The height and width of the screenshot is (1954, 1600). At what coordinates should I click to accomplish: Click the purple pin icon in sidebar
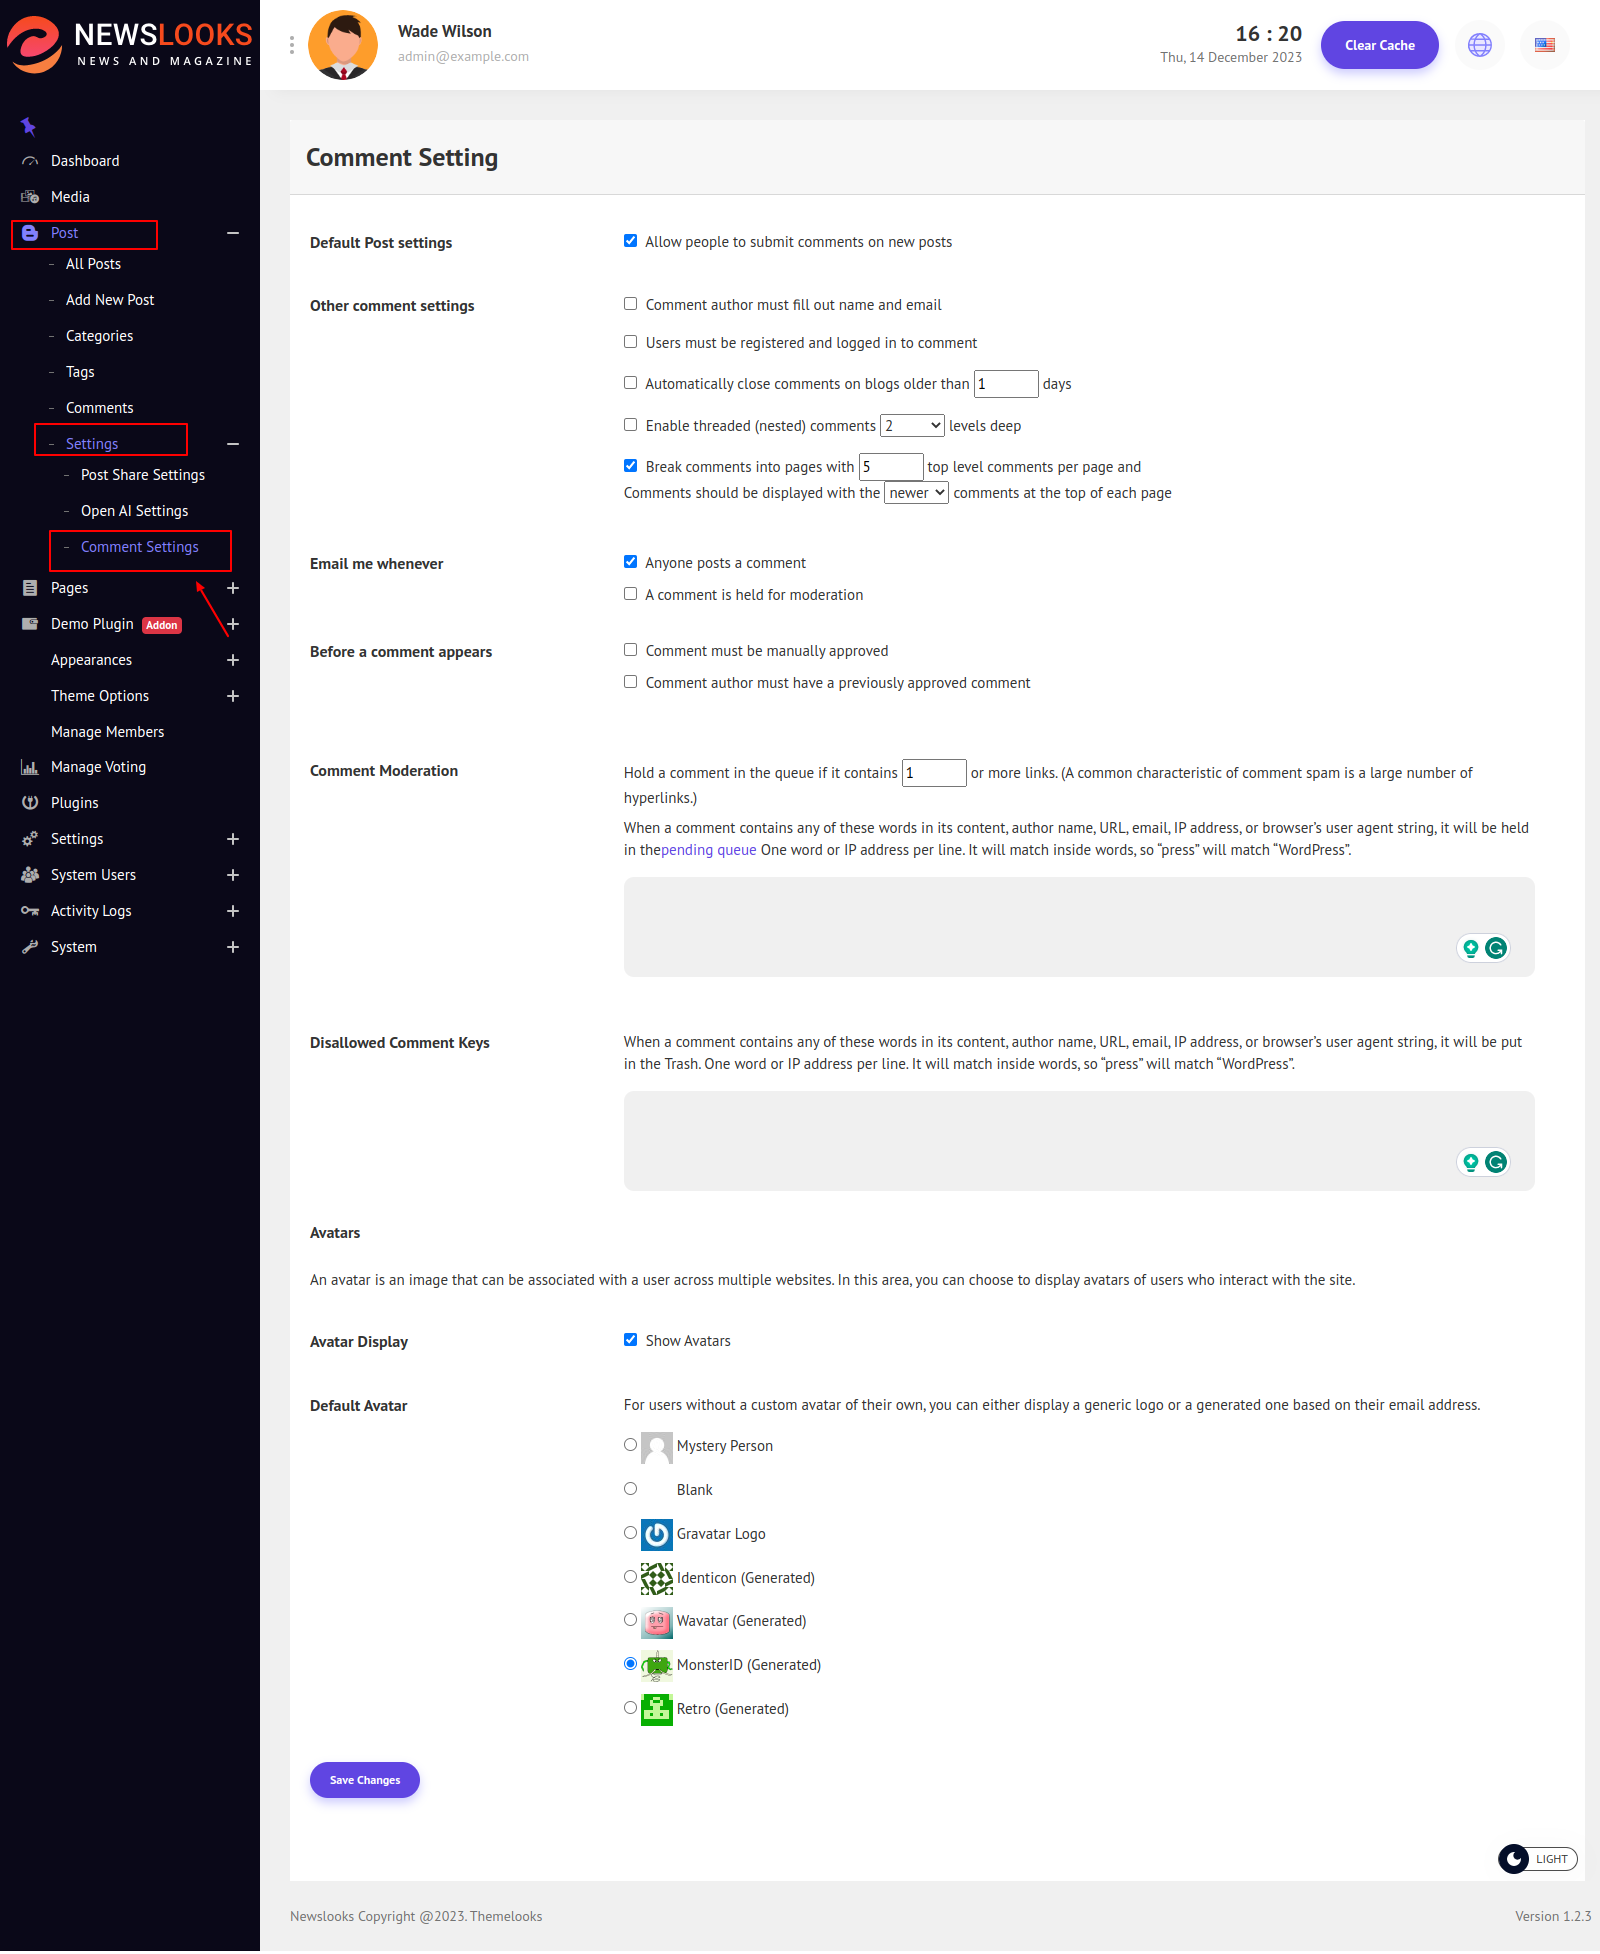point(28,126)
